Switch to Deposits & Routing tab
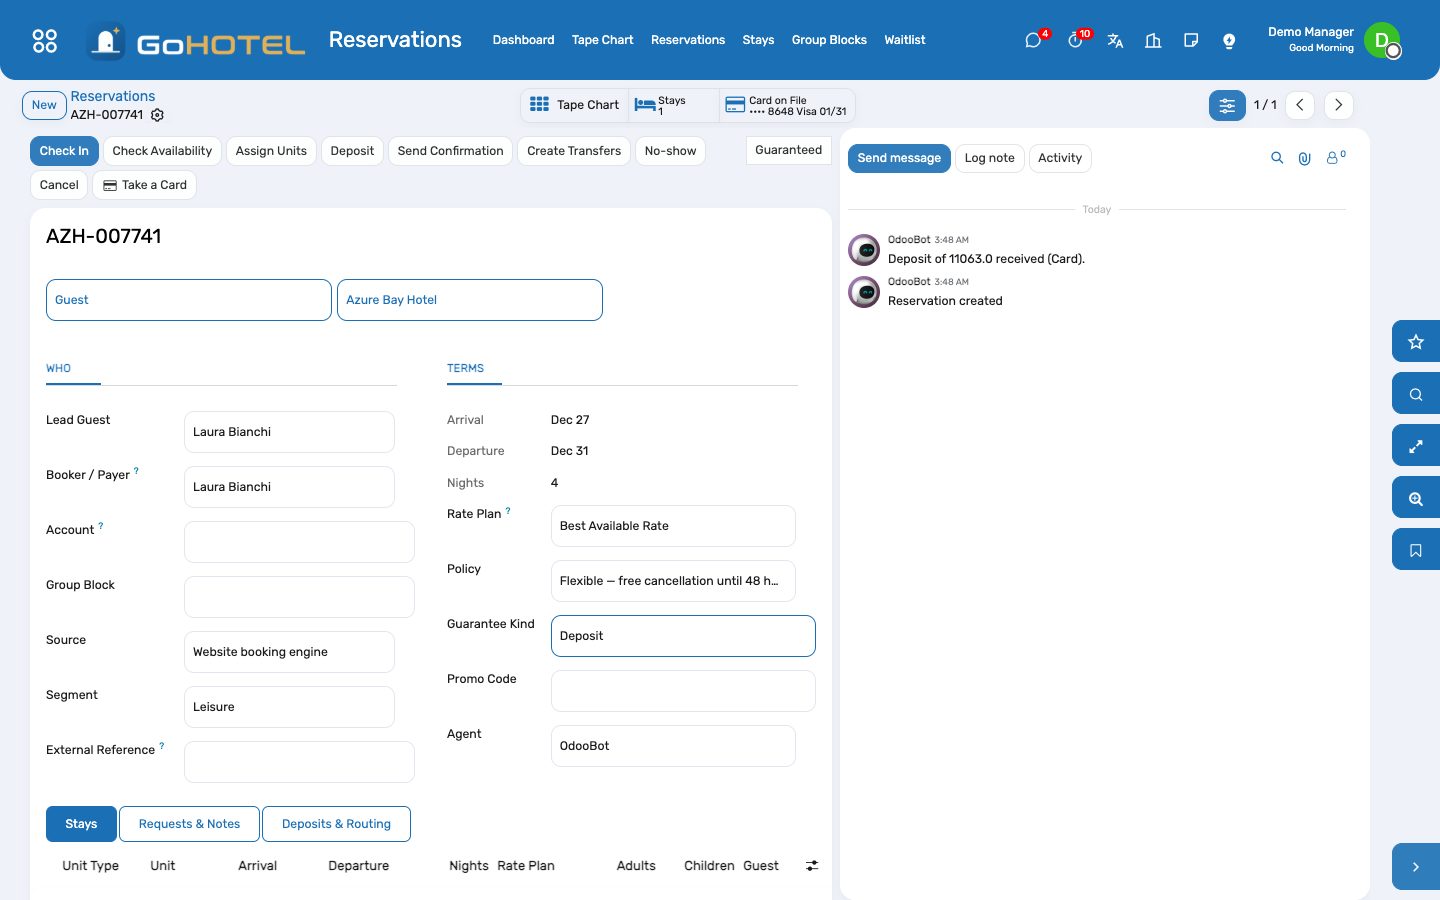Screen dimensions: 1440x900 tap(336, 824)
